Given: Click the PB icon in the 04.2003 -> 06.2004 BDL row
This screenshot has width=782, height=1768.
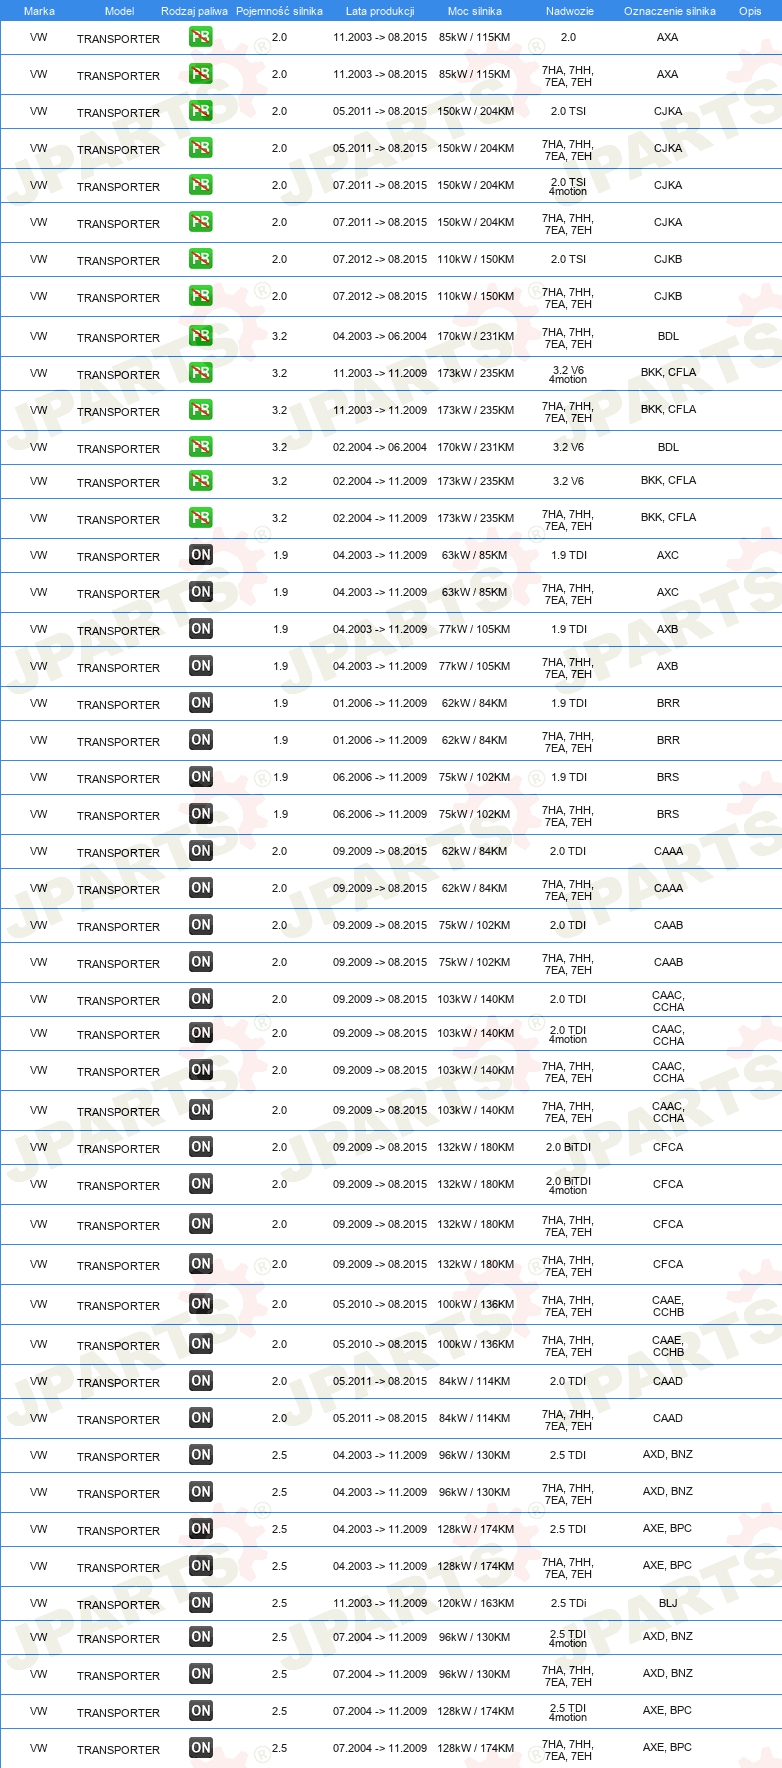Looking at the screenshot, I should click(201, 336).
